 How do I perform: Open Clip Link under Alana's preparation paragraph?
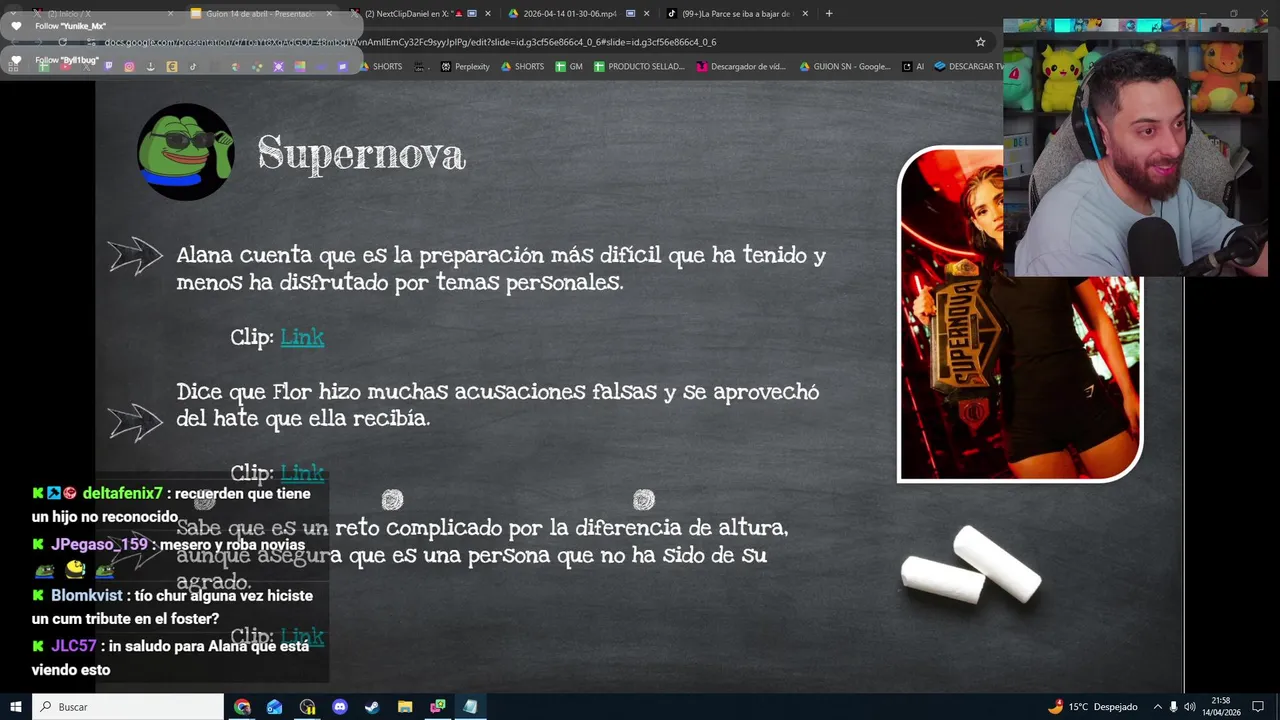302,337
